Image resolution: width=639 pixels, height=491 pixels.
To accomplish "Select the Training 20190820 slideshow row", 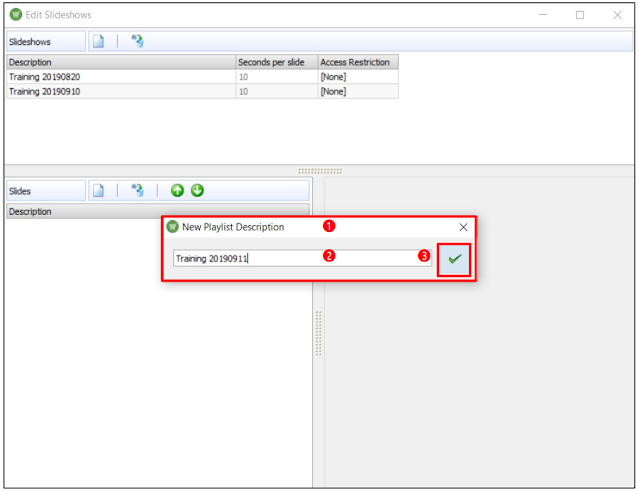I will [203, 77].
